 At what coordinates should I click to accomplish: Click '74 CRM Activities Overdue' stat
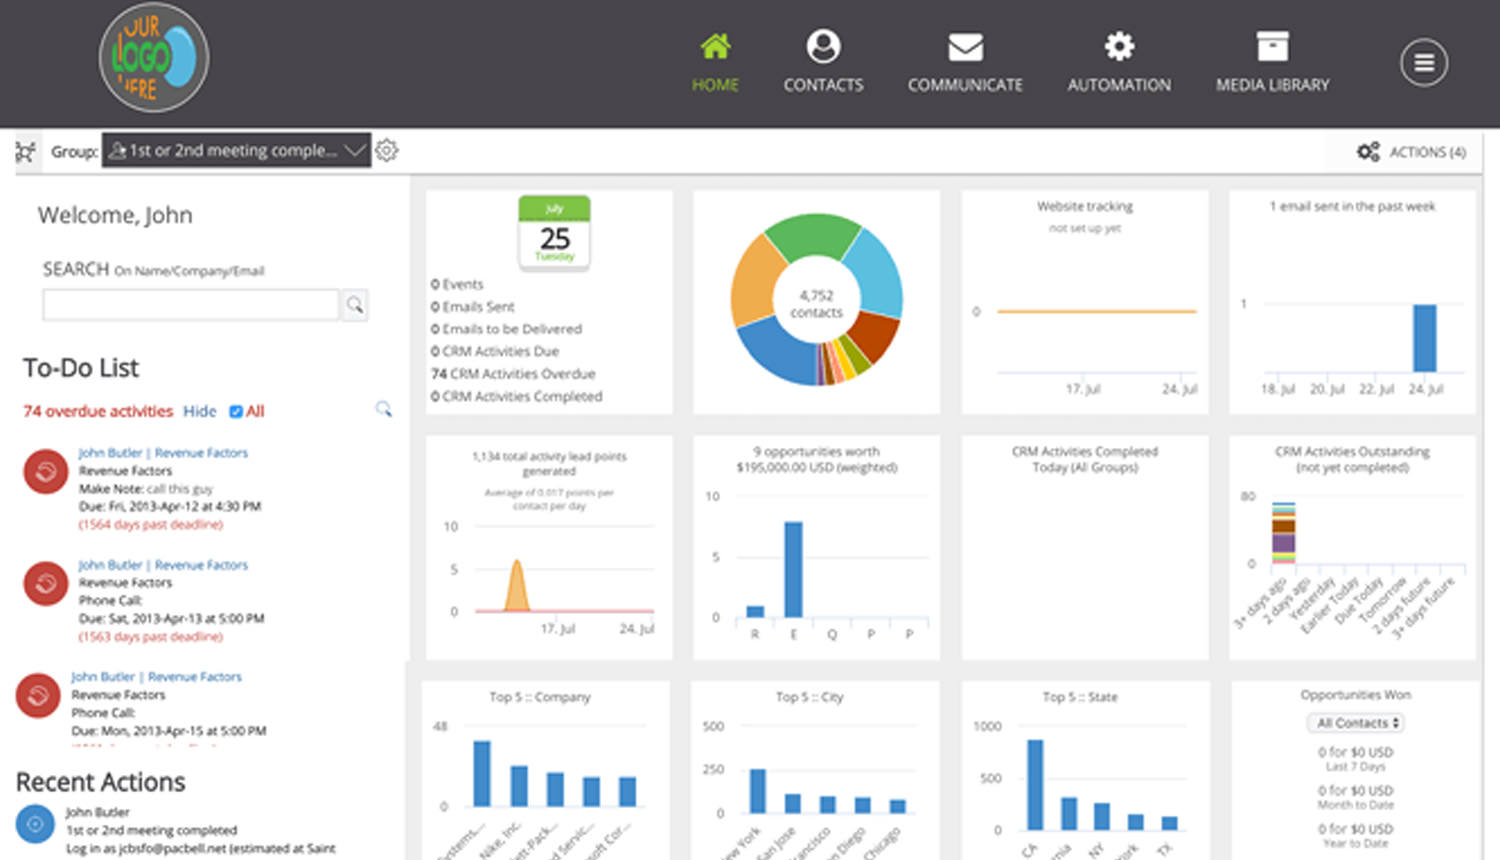513,374
